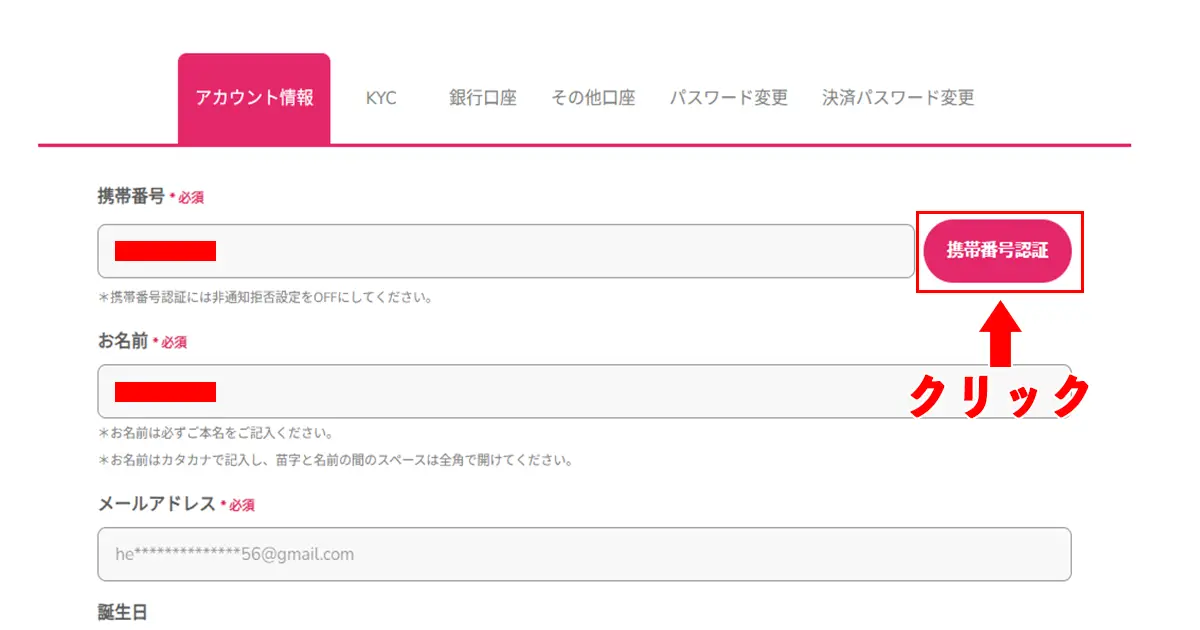This screenshot has width=1200, height=630.
Task: Open the パスワード変更 tab
Action: (x=729, y=98)
